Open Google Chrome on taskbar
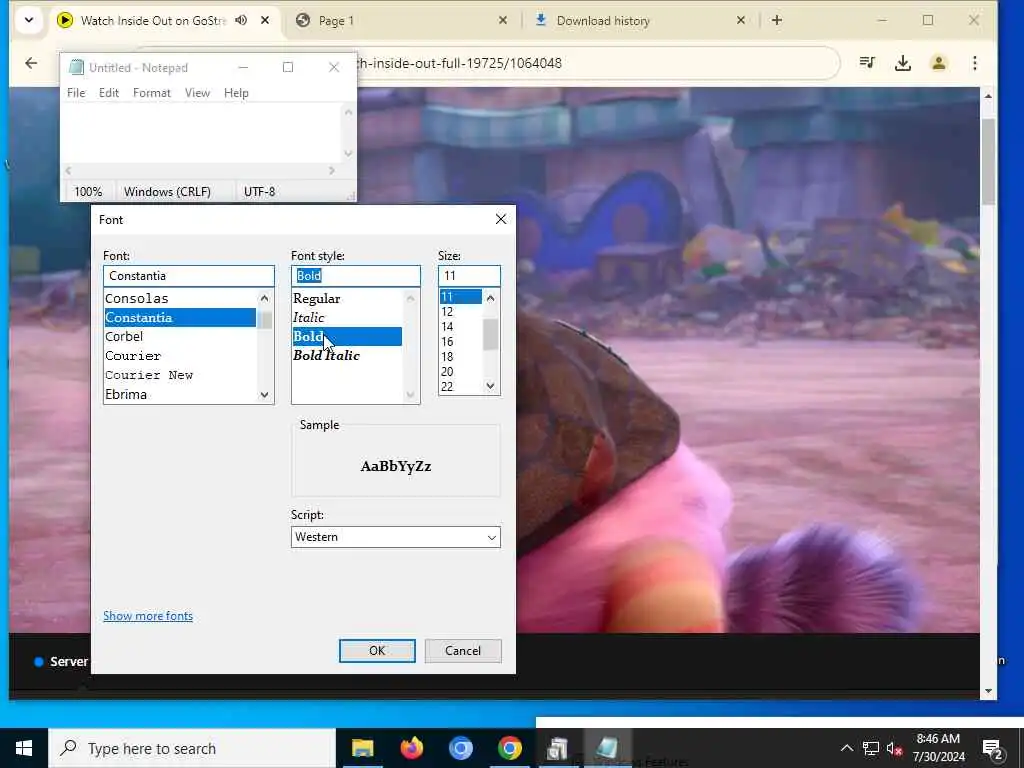 [x=509, y=748]
